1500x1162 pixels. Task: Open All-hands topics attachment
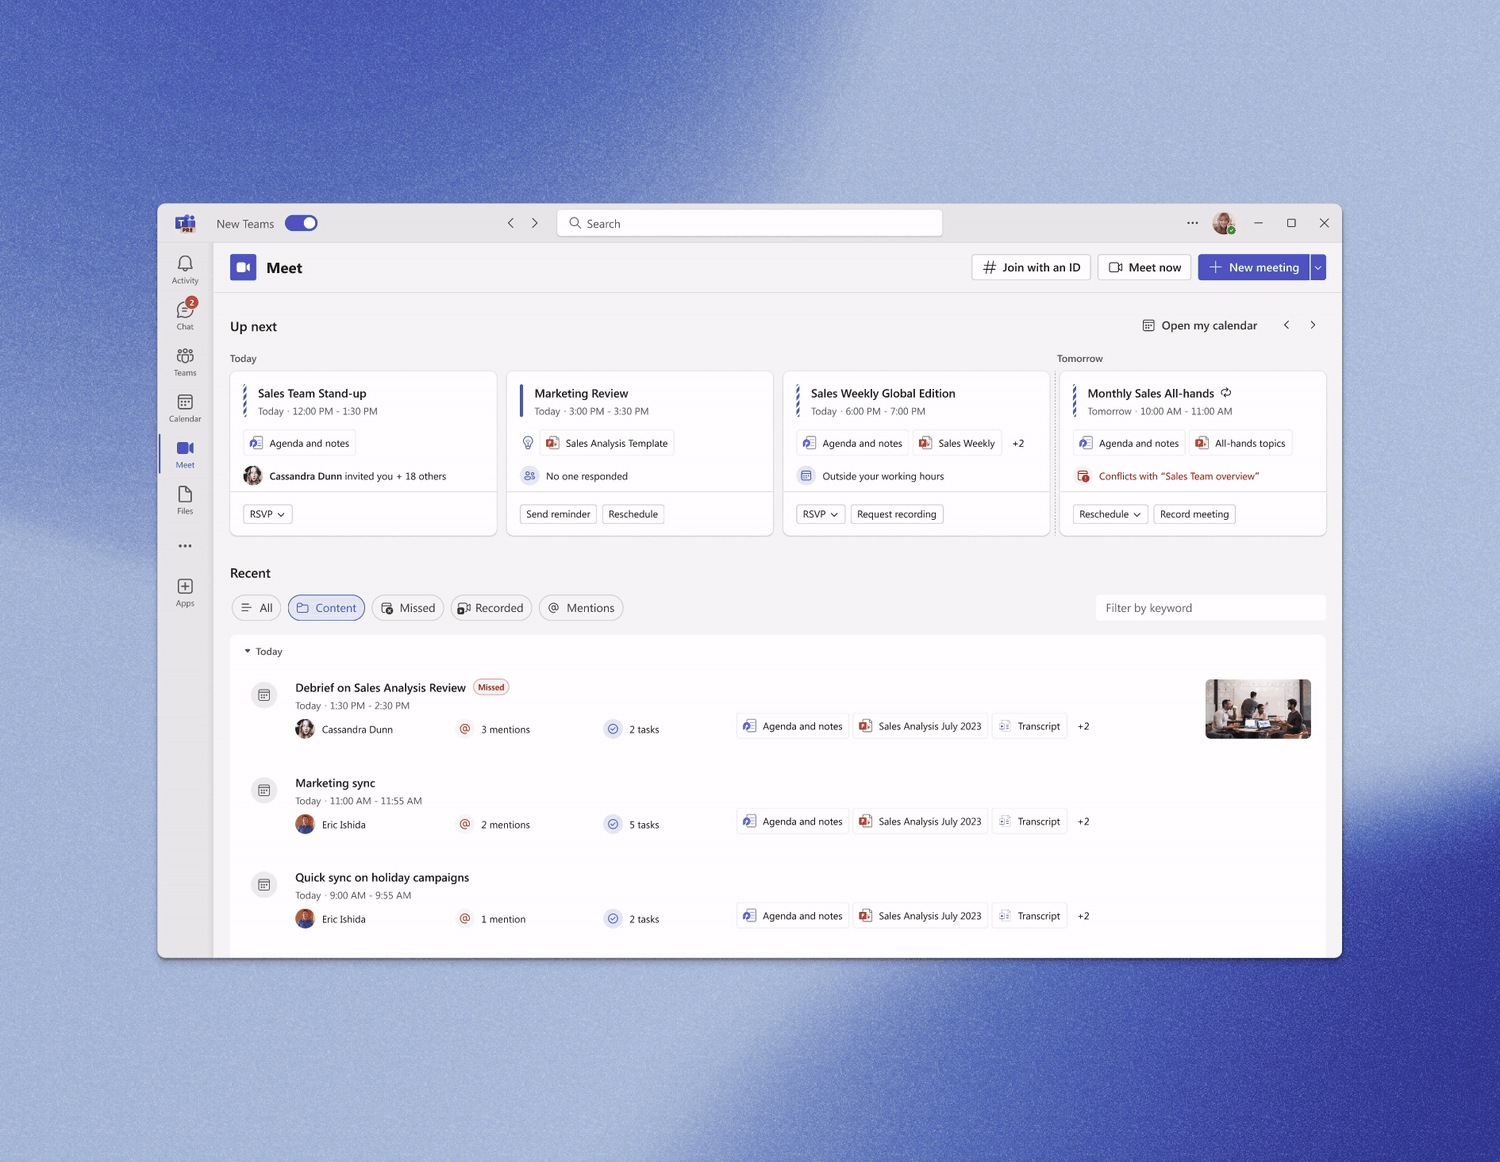[1241, 443]
